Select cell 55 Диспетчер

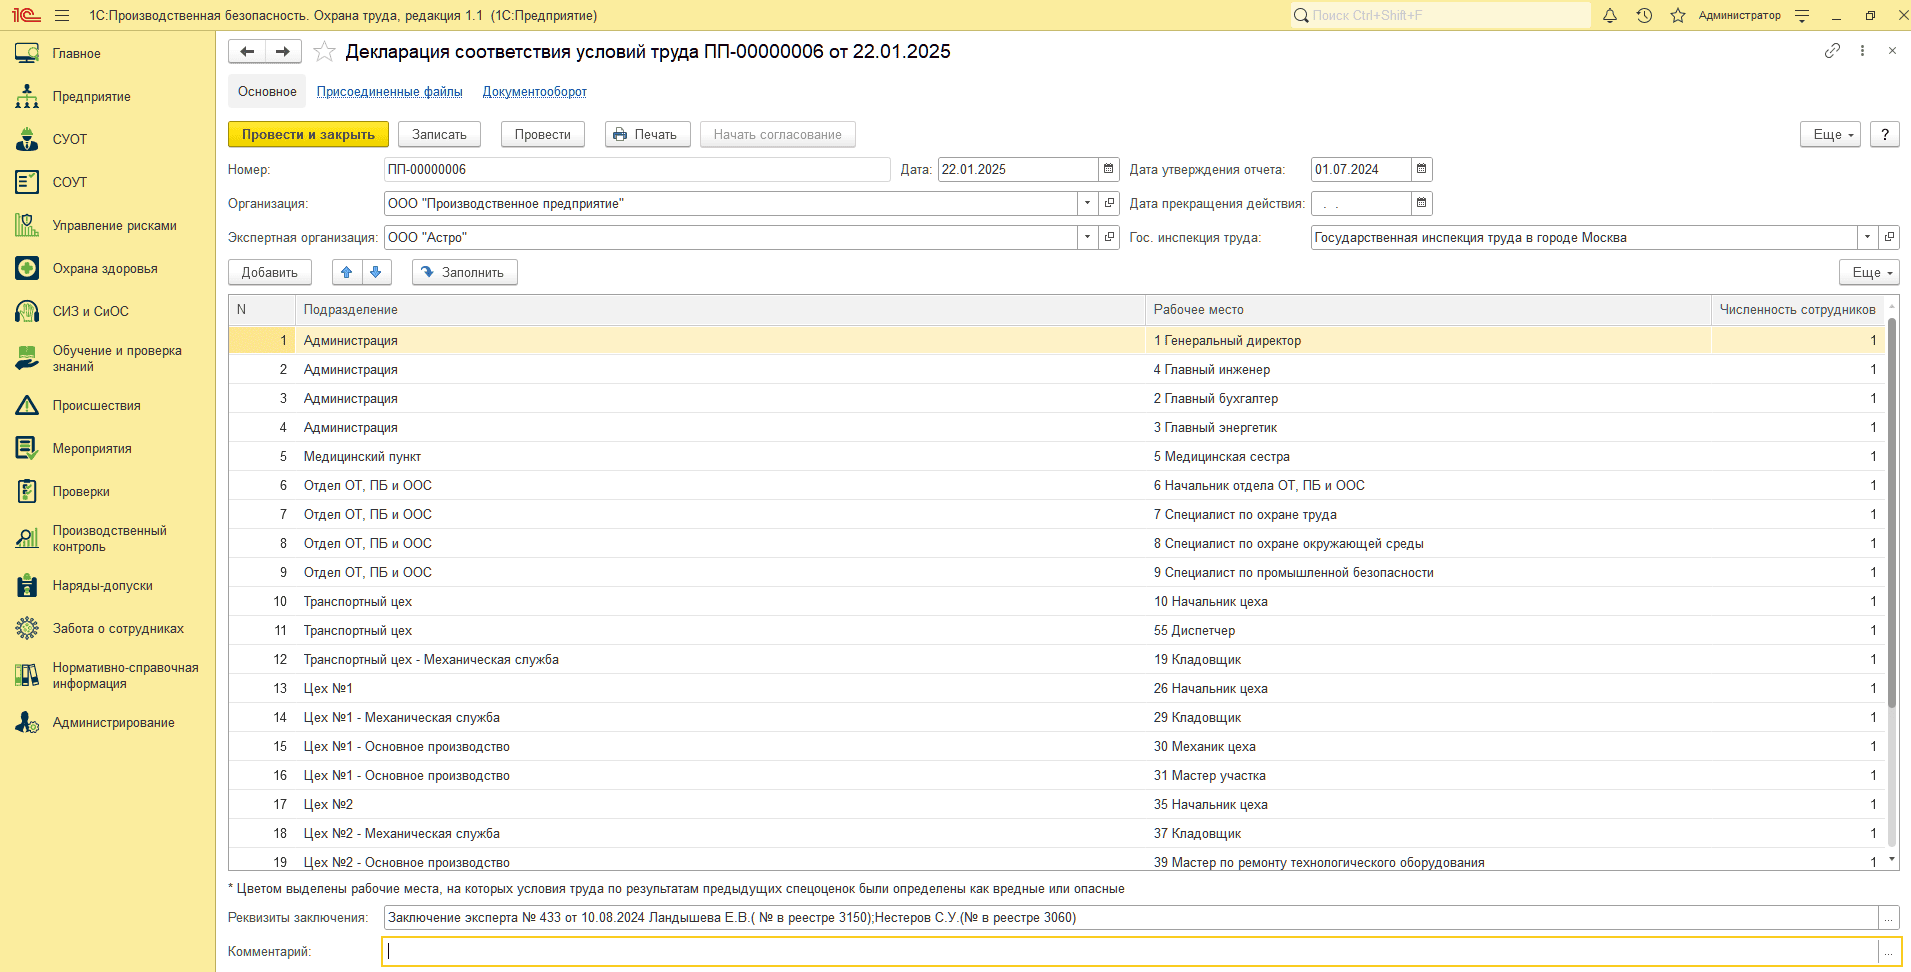1428,631
